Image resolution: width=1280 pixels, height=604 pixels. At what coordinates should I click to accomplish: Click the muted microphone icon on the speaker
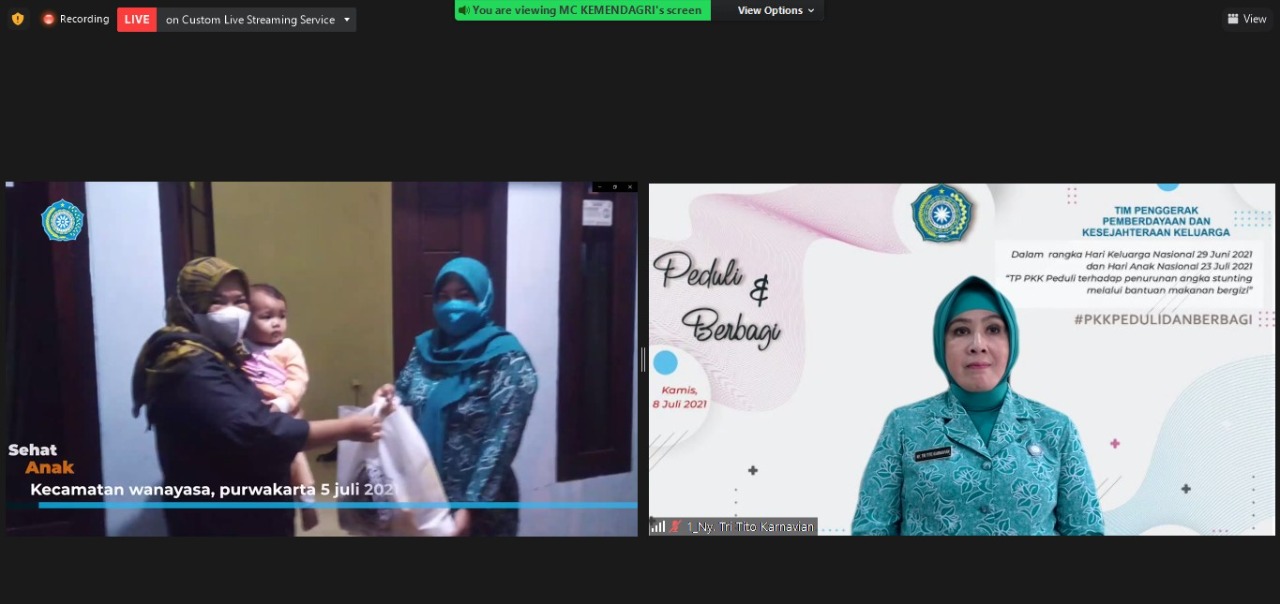(675, 526)
